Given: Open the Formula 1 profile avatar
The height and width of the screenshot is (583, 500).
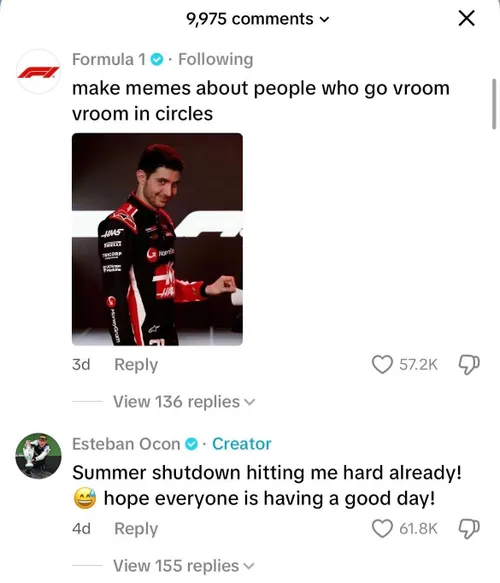Looking at the screenshot, I should click(38, 71).
